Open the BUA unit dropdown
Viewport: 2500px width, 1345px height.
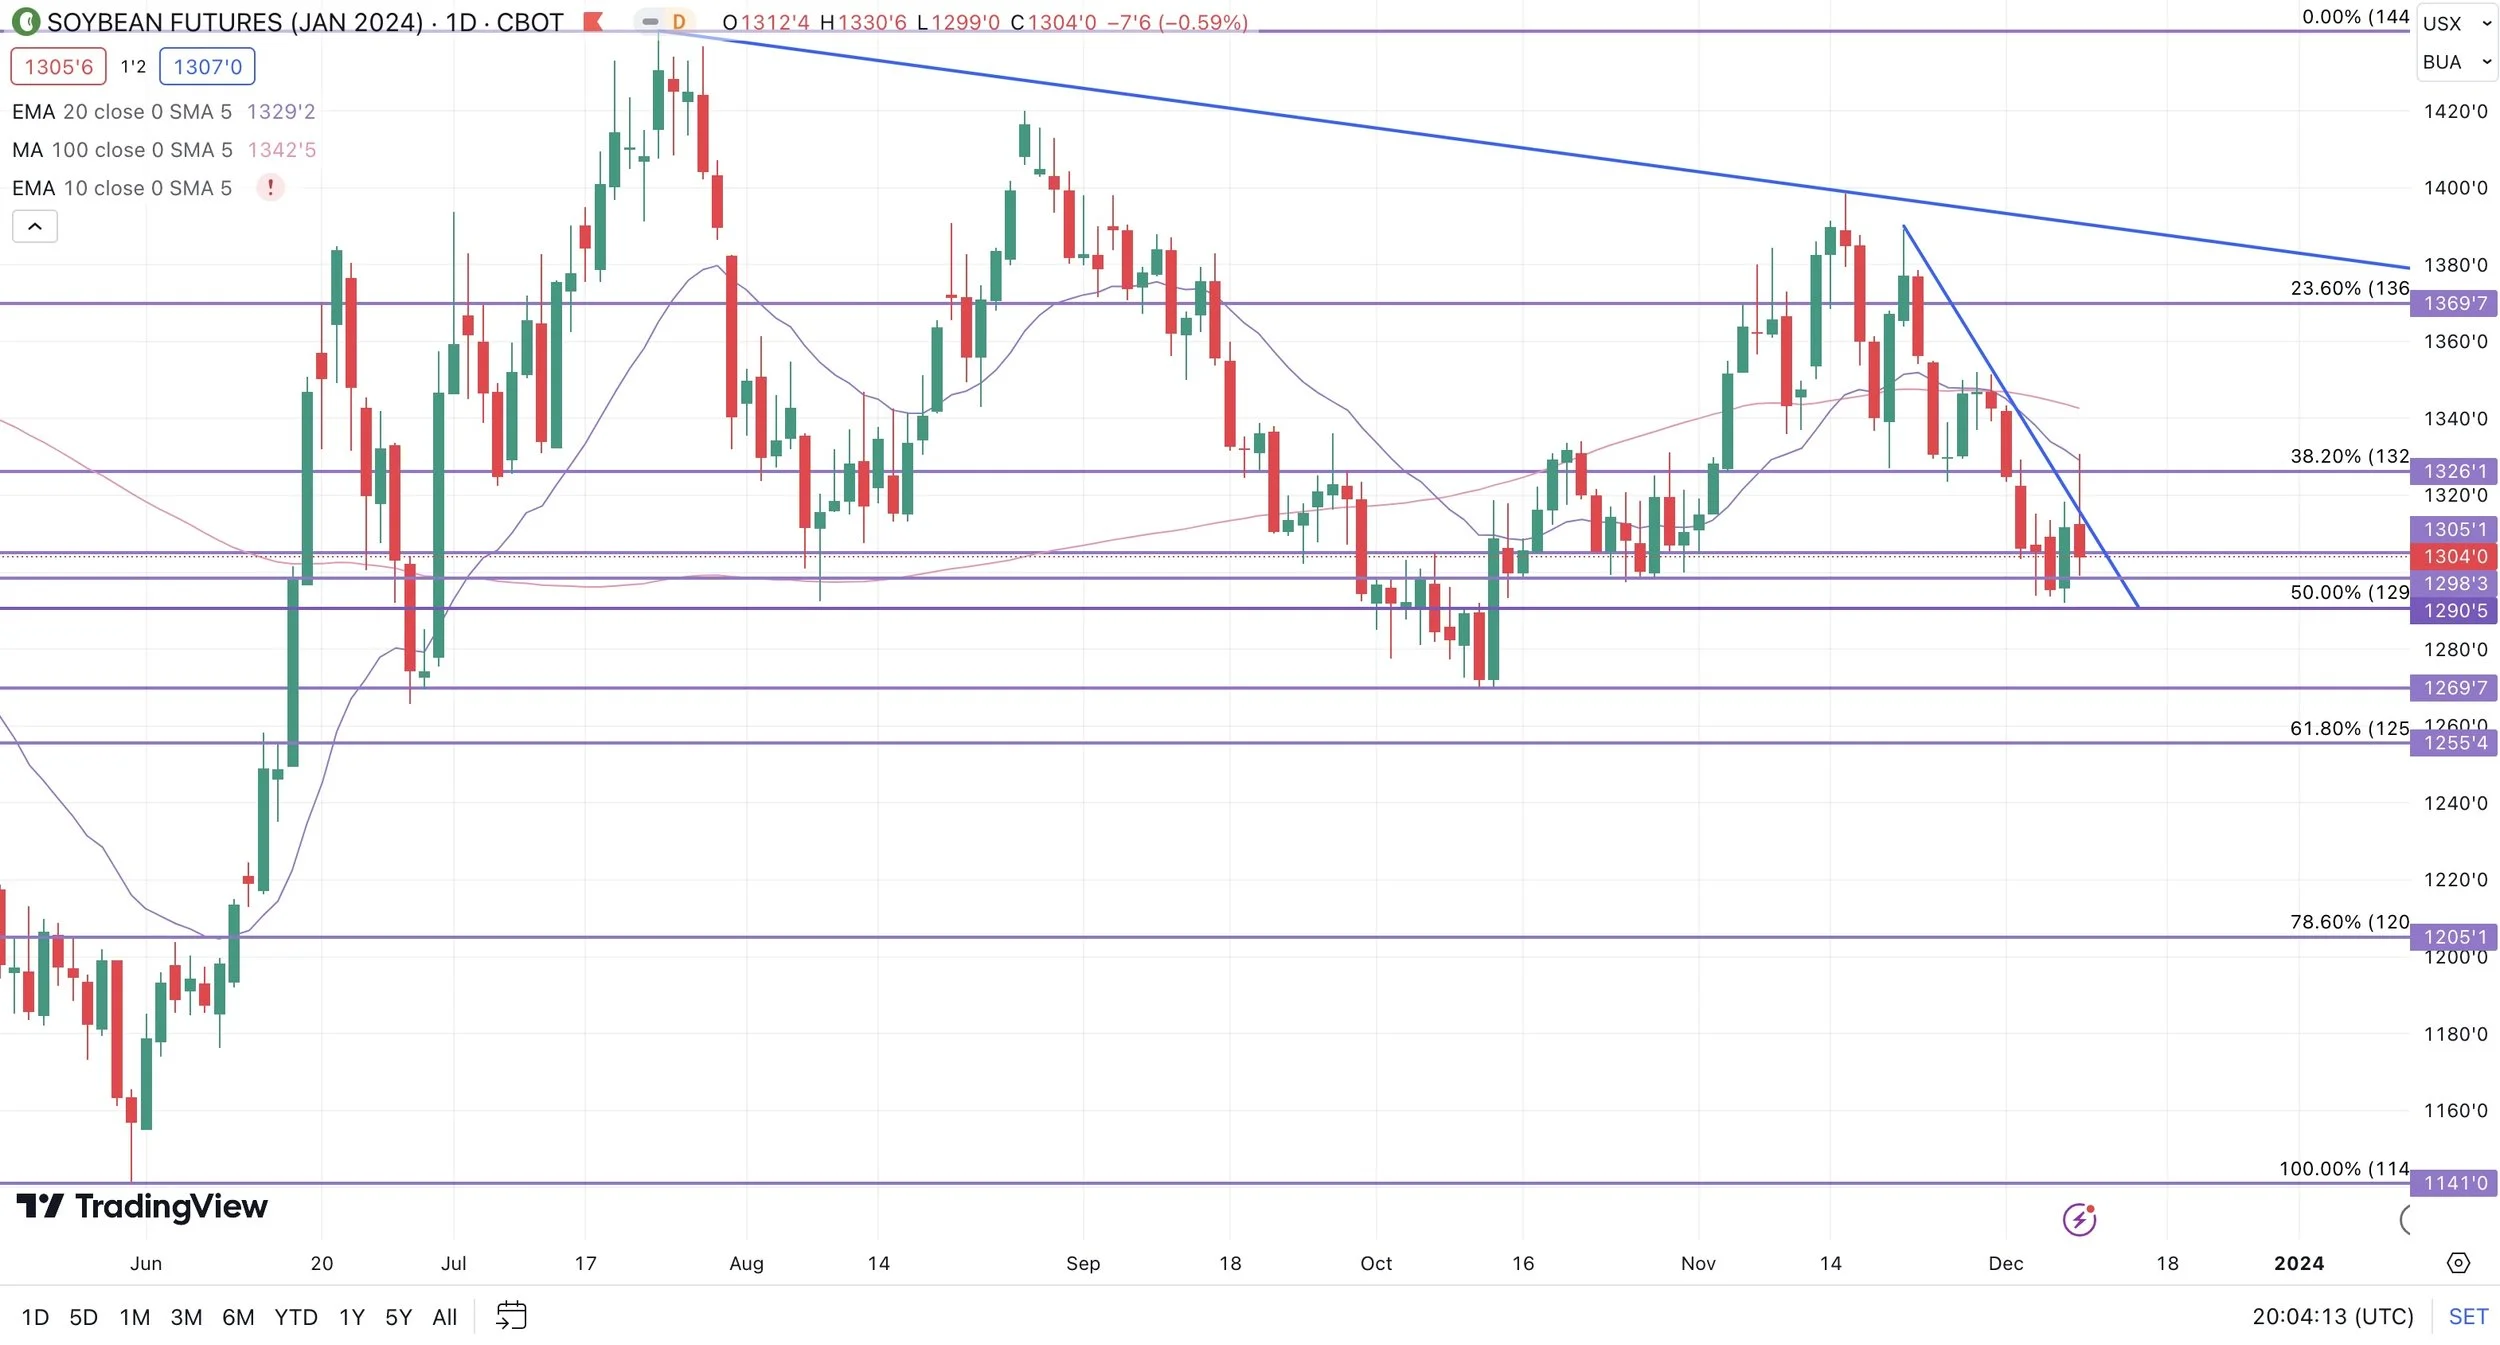pyautogui.click(x=2456, y=62)
